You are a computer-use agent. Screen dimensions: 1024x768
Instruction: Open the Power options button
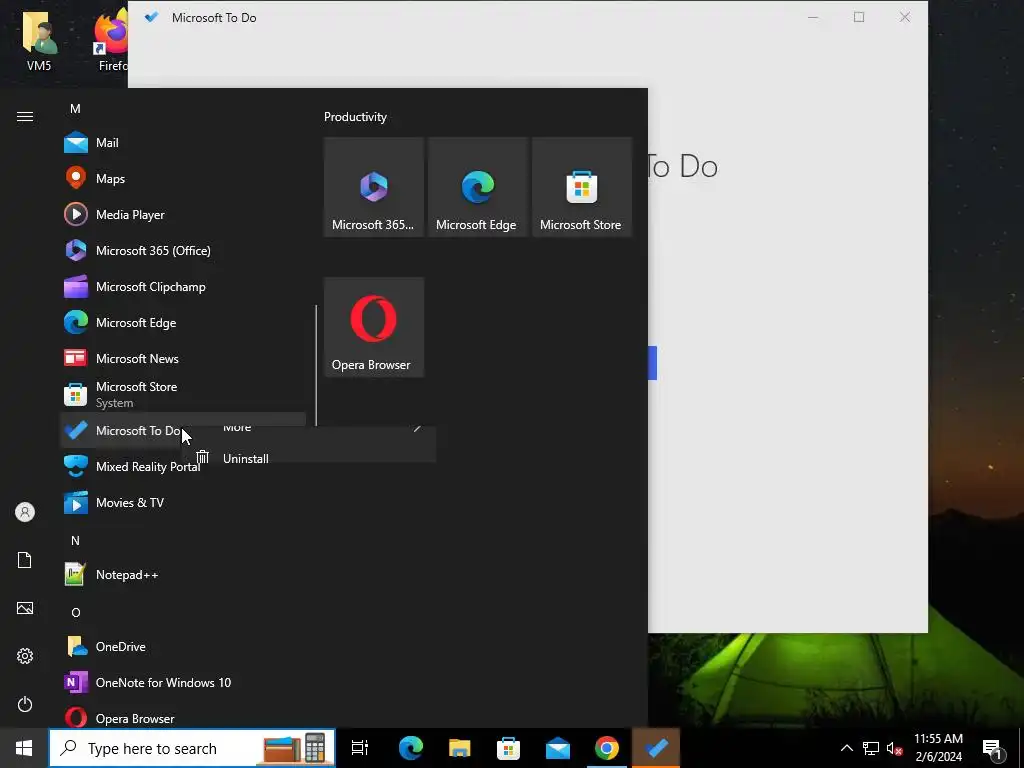(25, 704)
